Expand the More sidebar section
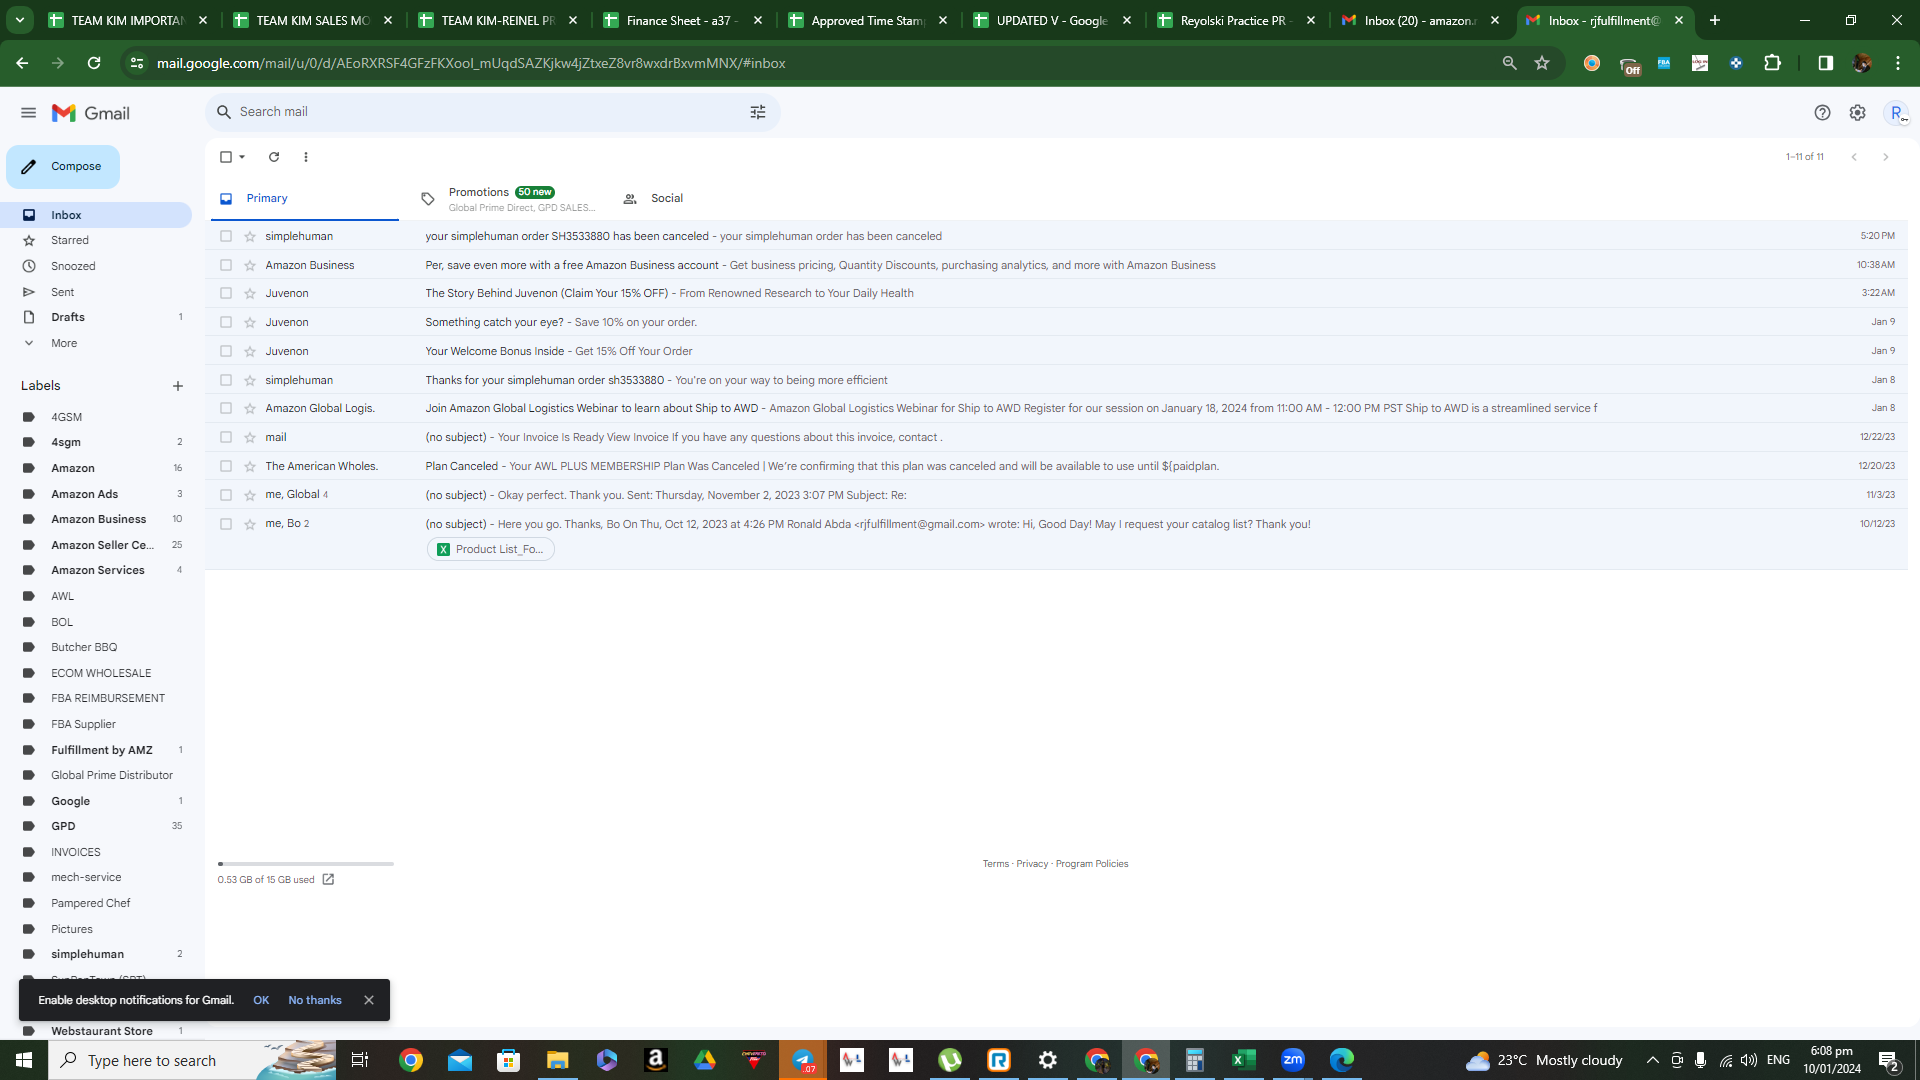The height and width of the screenshot is (1080, 1920). click(x=64, y=343)
